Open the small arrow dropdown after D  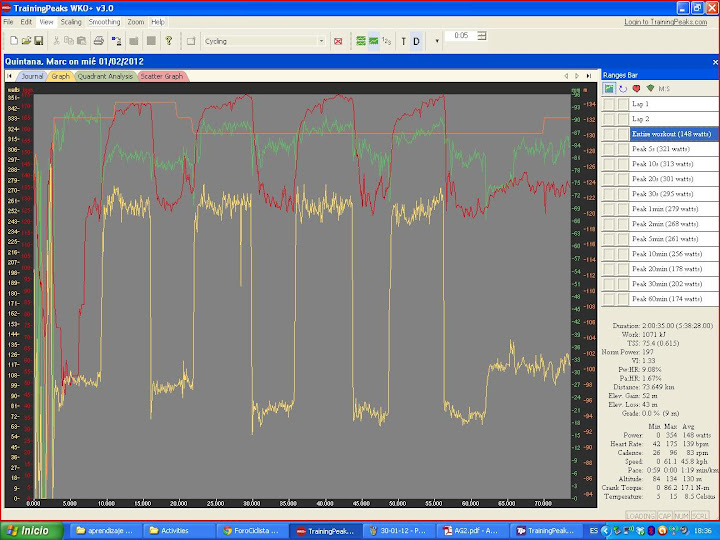point(437,41)
